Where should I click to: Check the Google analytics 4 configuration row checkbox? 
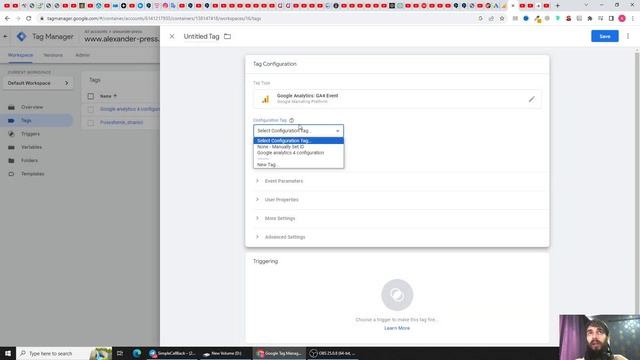click(x=91, y=109)
